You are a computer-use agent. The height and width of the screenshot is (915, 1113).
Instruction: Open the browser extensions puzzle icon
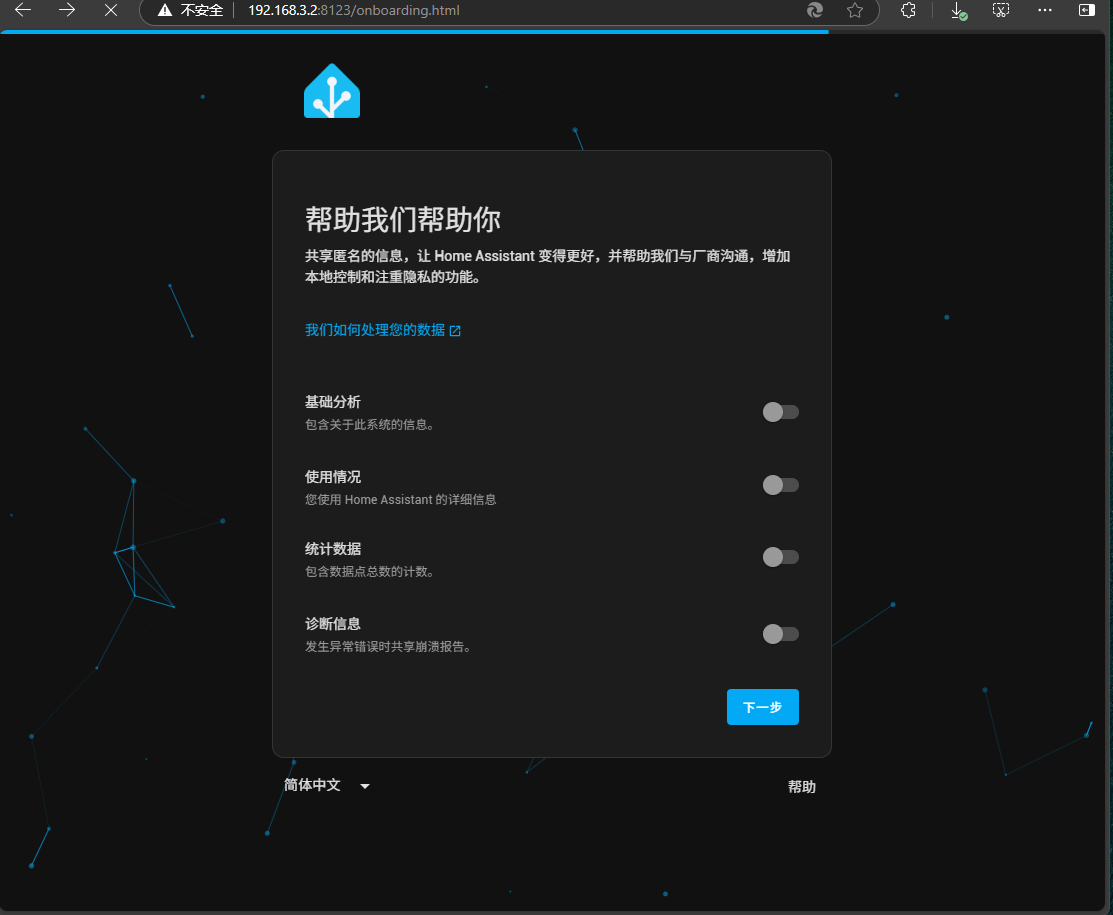click(908, 10)
